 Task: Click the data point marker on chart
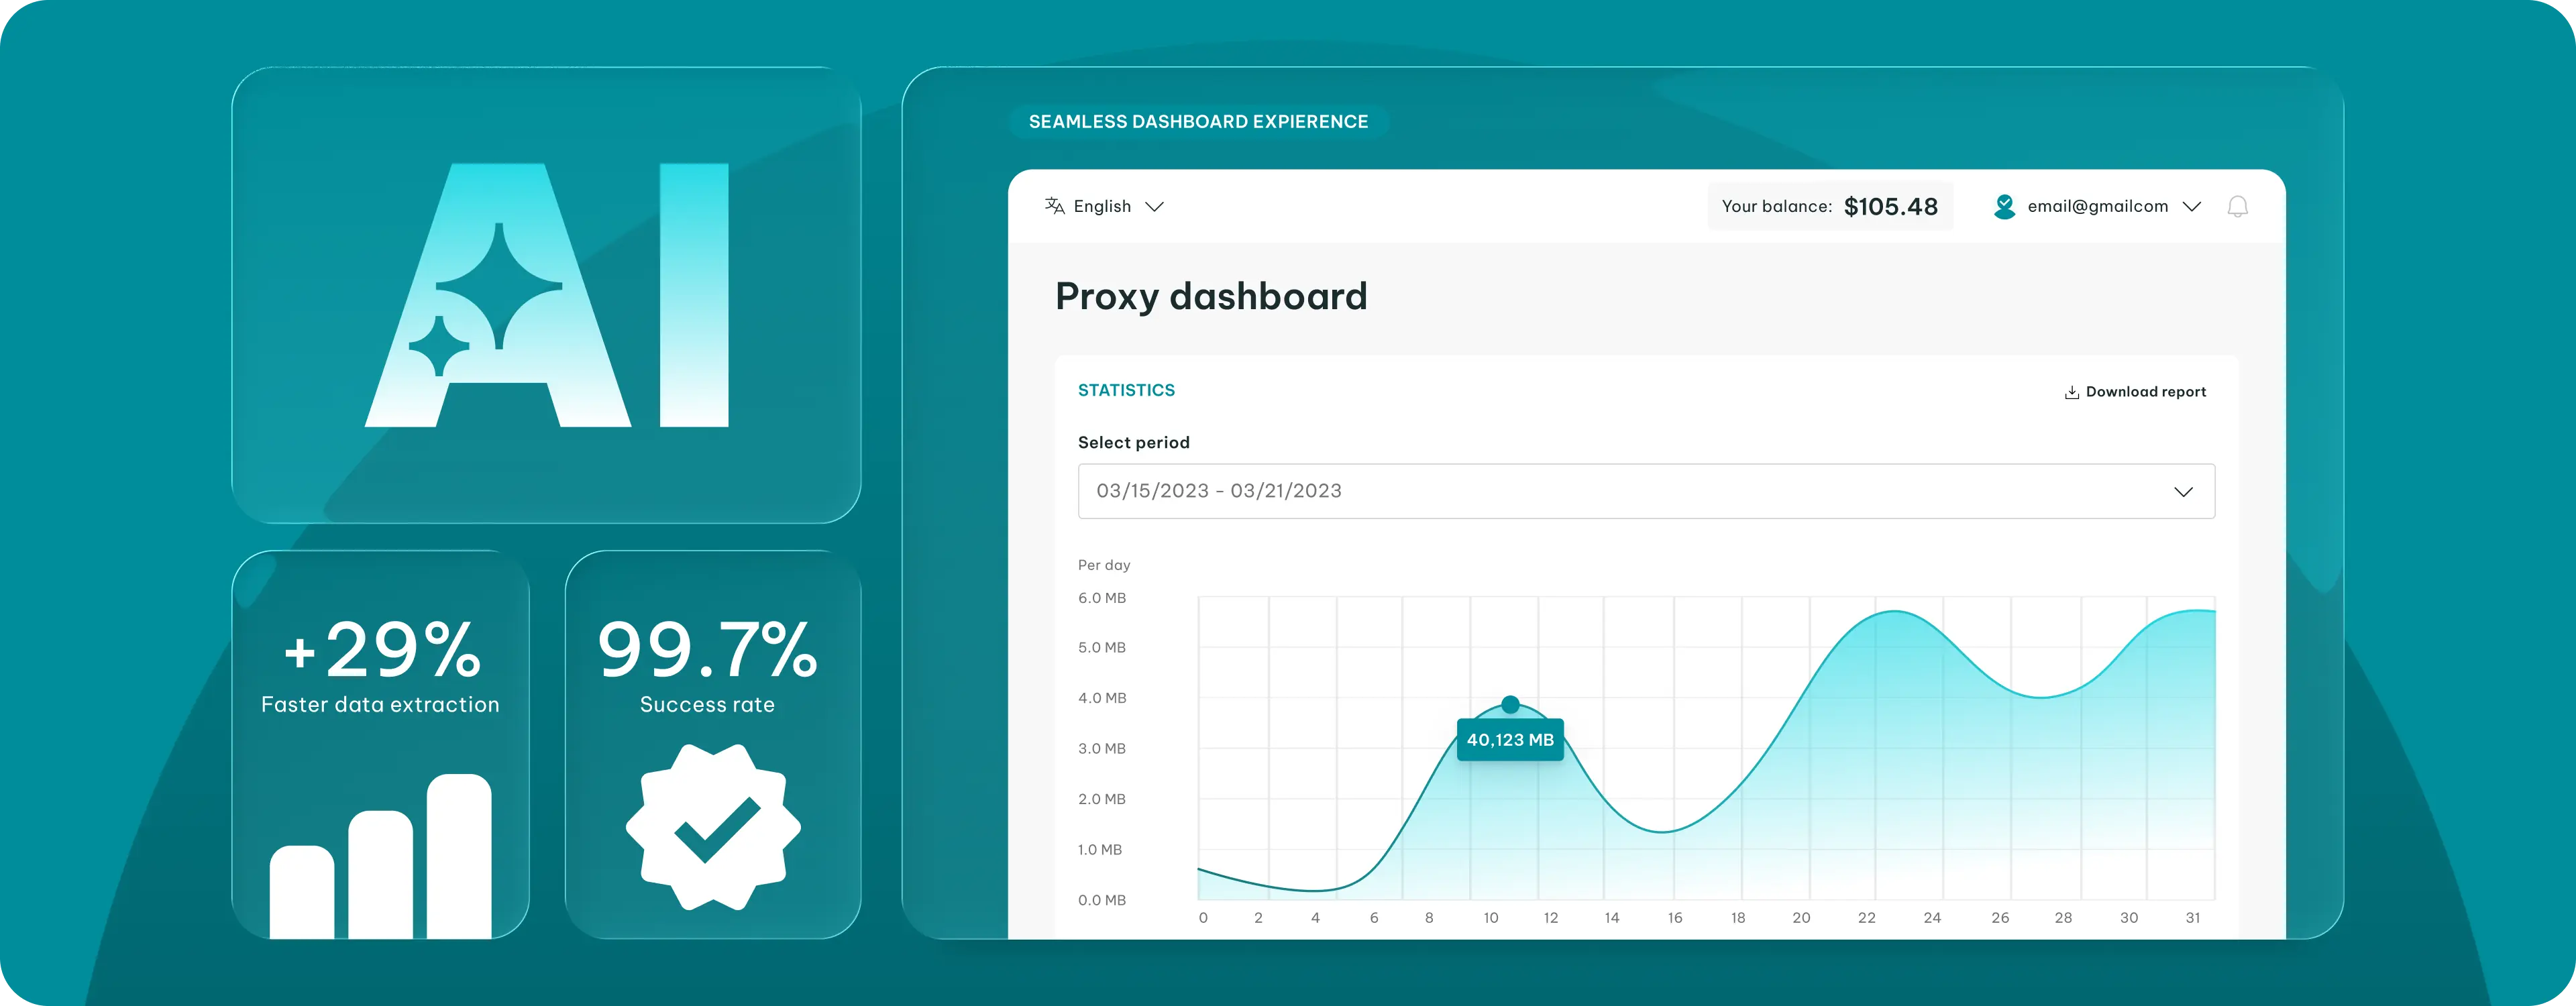(x=1510, y=705)
